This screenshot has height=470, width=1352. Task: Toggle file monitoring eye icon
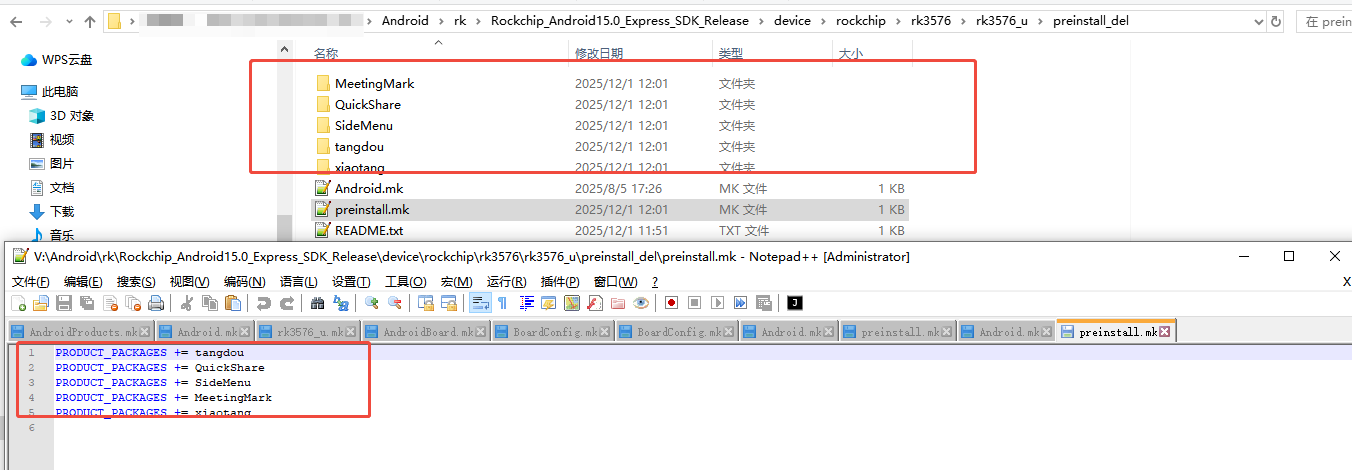click(x=640, y=303)
